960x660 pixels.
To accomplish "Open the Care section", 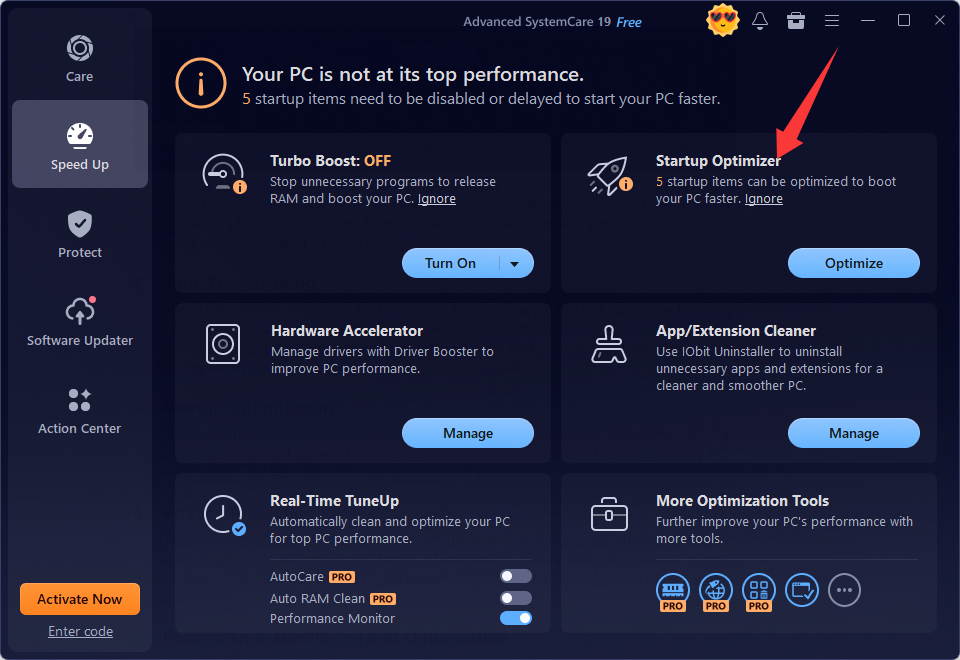I will 80,59.
